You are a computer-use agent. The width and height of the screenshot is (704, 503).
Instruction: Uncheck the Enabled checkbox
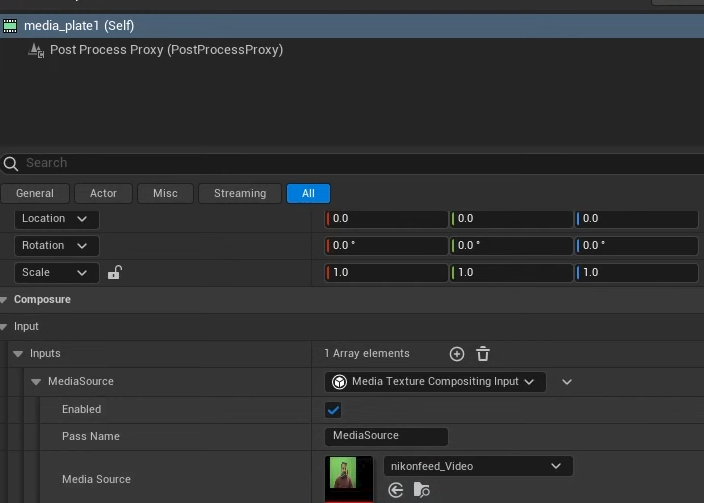click(333, 409)
